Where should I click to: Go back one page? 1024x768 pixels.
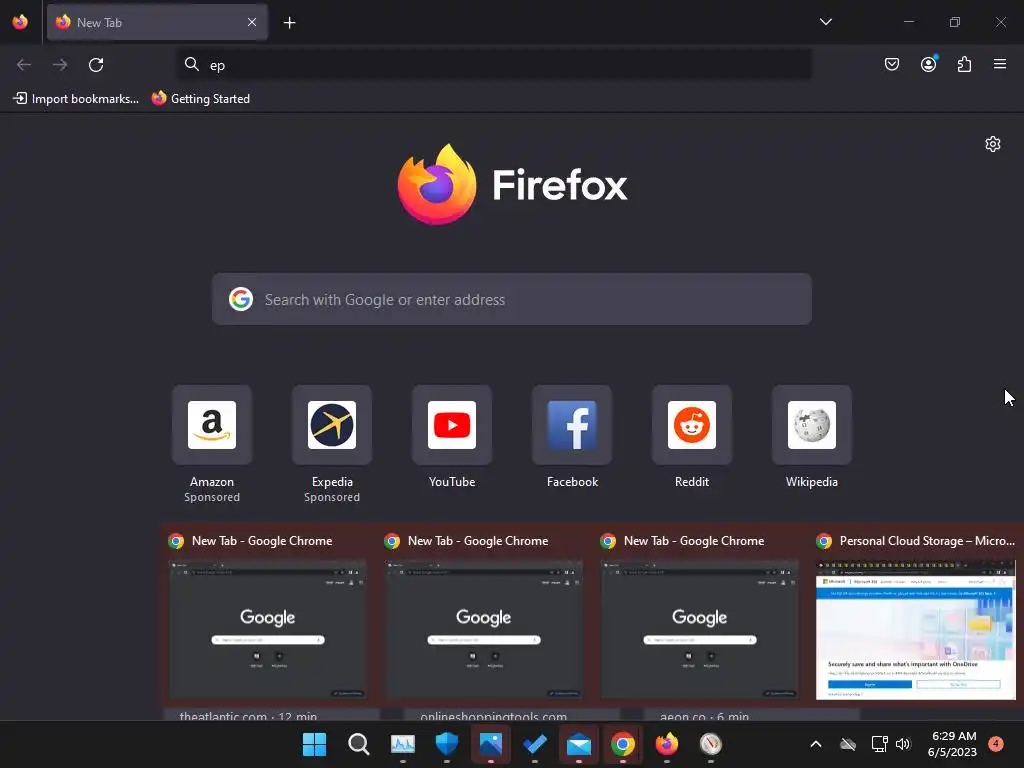[x=24, y=65]
